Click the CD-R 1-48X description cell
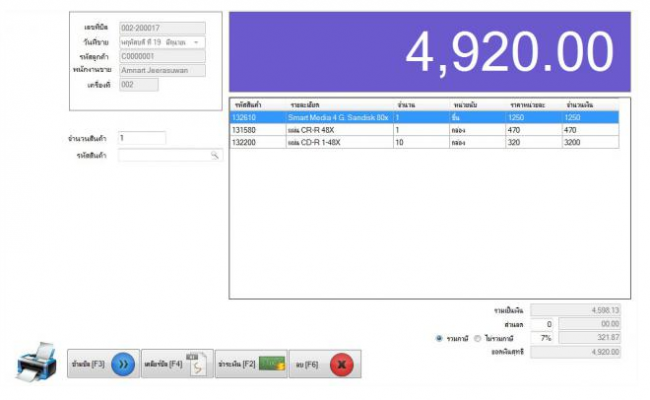This screenshot has height=400, width=650. click(339, 142)
